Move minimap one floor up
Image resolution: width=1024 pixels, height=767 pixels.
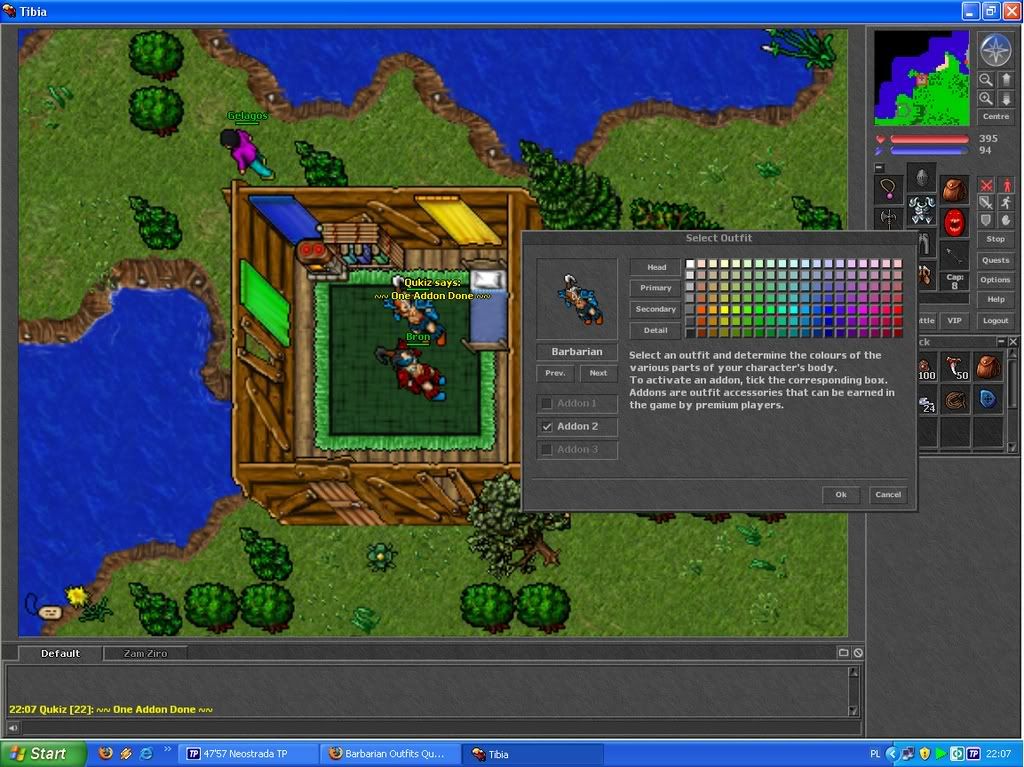(x=1006, y=80)
